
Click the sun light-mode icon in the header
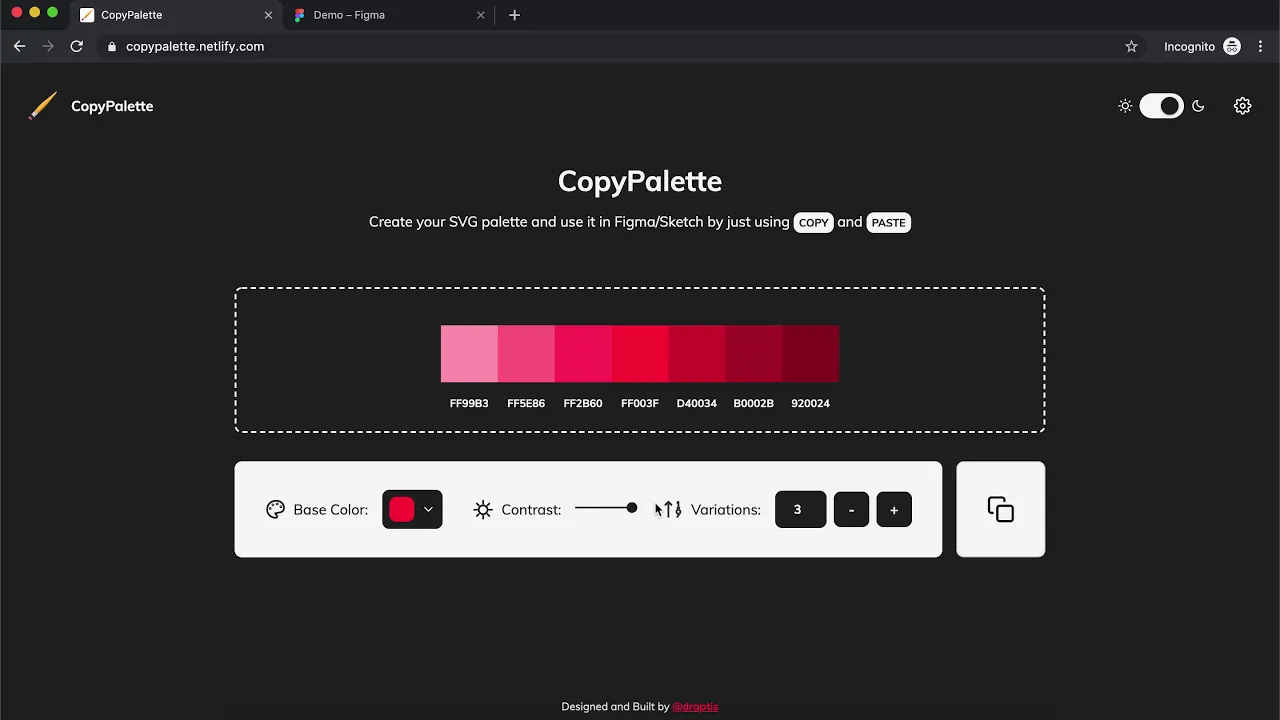pos(1125,106)
